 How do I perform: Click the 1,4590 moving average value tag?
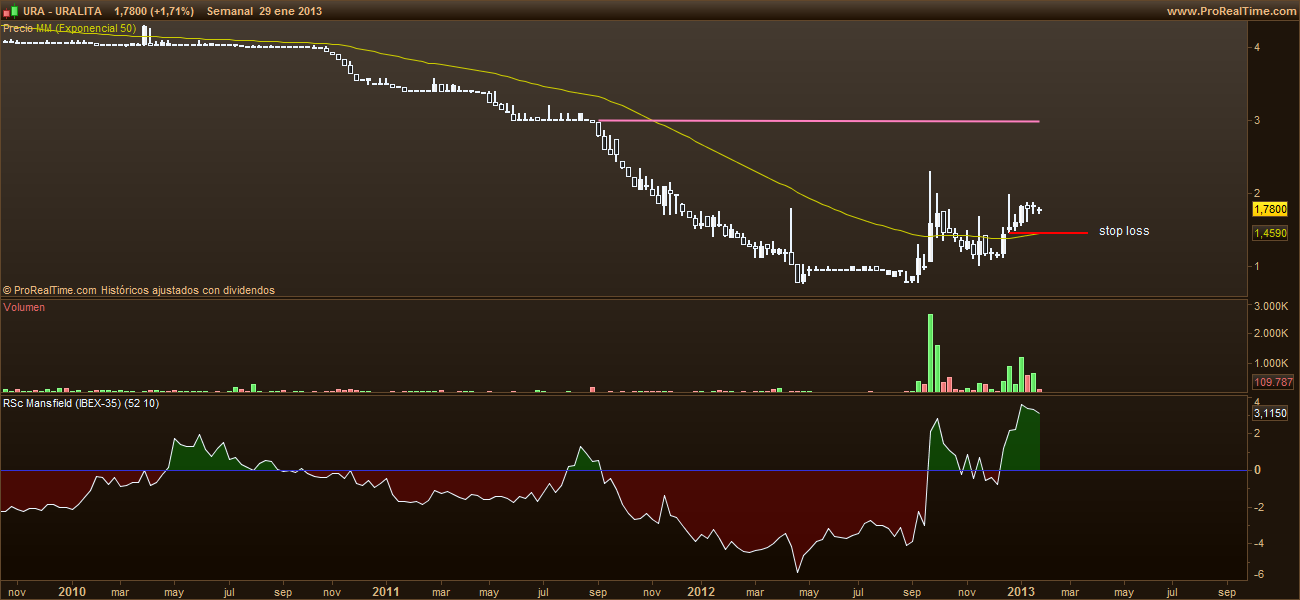point(1269,232)
